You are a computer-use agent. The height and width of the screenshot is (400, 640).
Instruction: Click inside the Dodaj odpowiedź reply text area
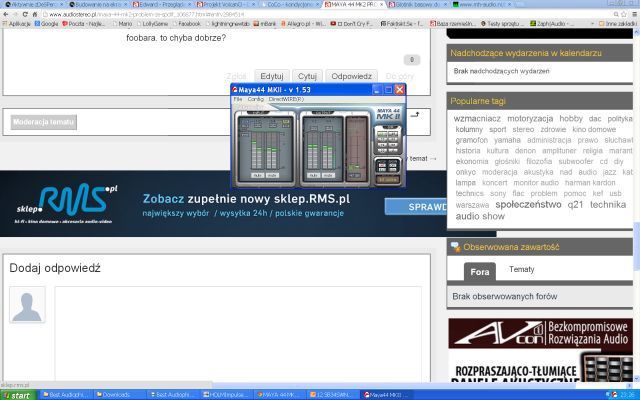[x=238, y=334]
